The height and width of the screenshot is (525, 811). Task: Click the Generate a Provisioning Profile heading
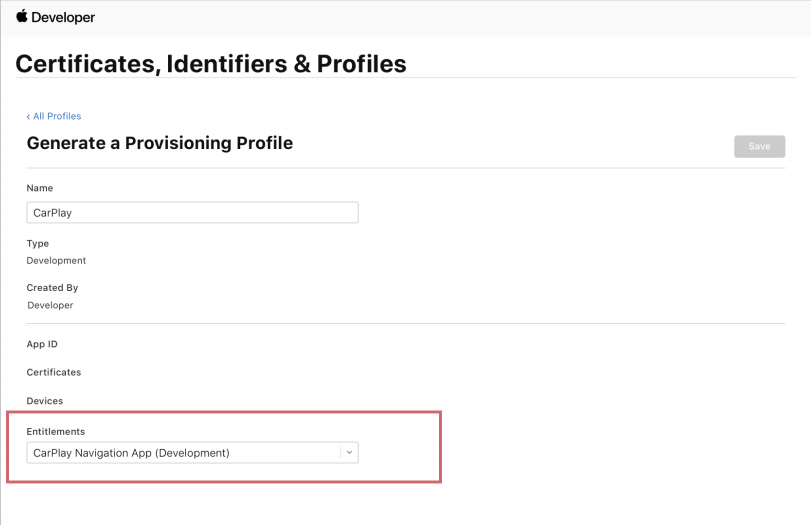[x=160, y=143]
